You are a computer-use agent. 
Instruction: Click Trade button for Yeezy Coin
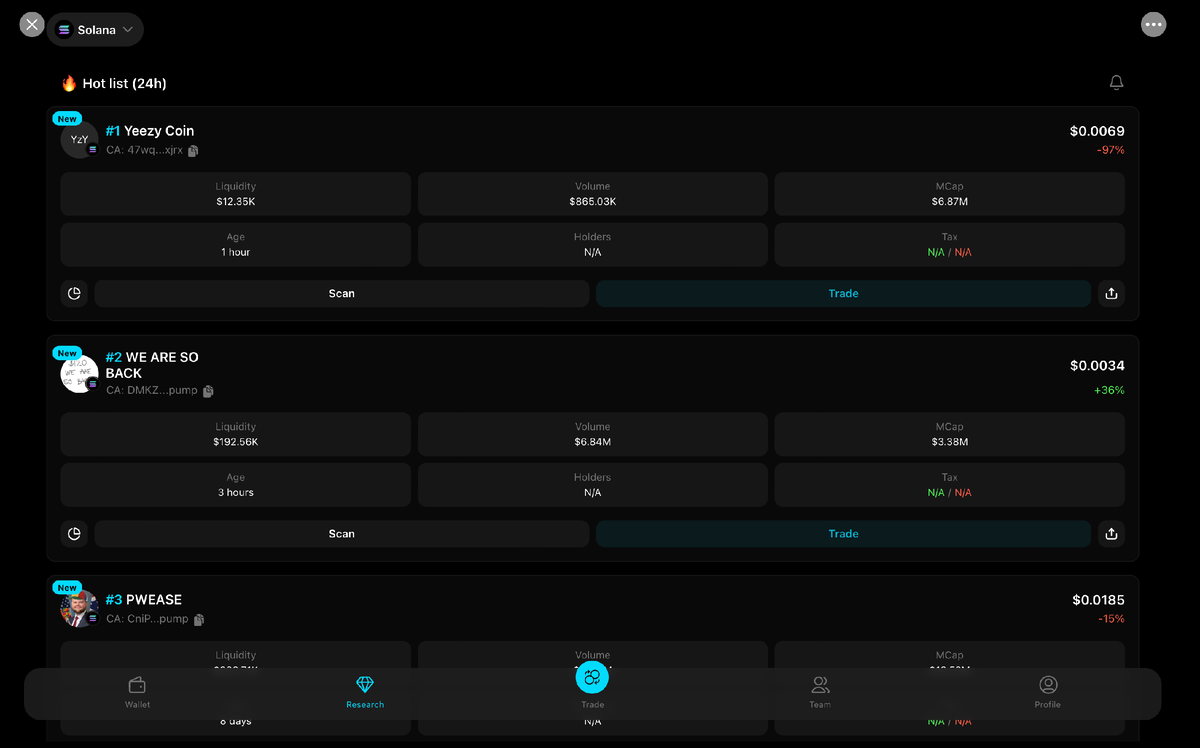(843, 293)
